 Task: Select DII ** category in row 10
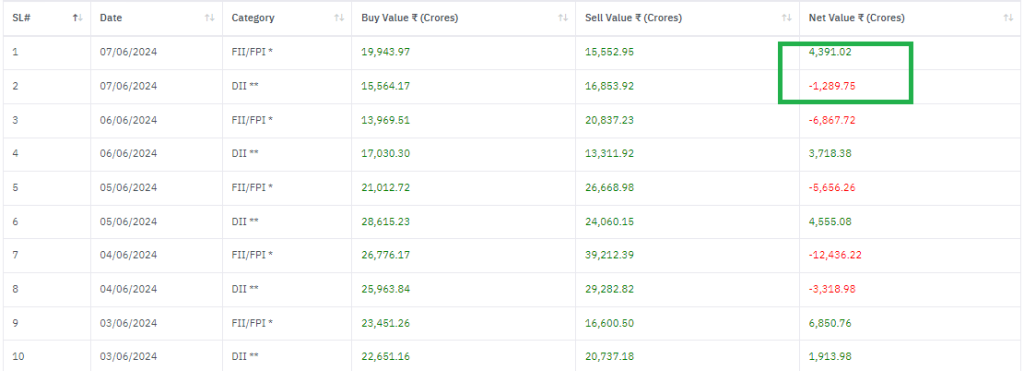245,357
